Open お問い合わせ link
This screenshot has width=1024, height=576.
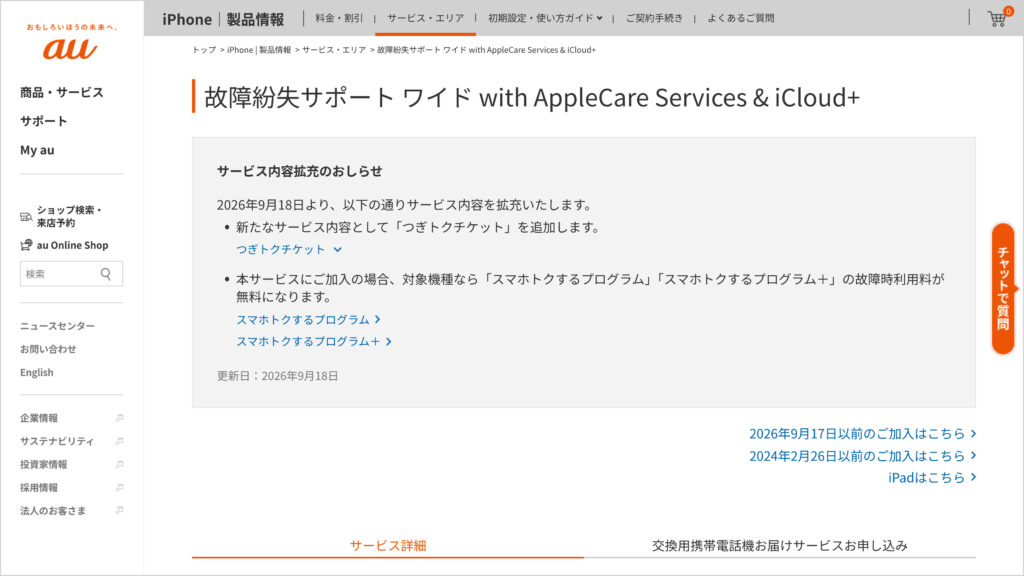pos(48,349)
